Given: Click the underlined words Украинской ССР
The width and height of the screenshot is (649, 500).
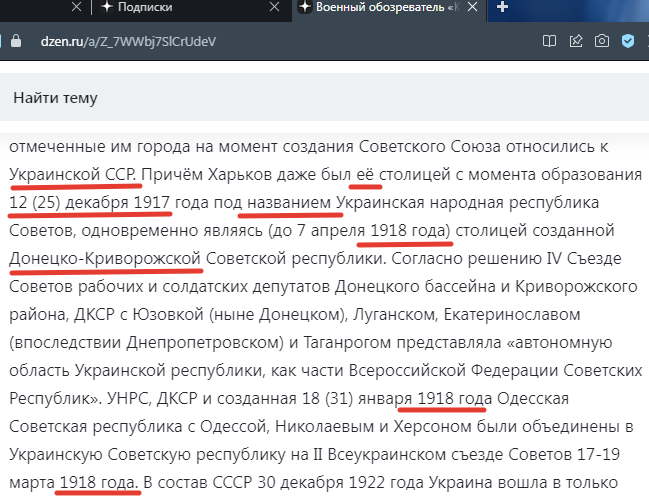Looking at the screenshot, I should tap(72, 175).
